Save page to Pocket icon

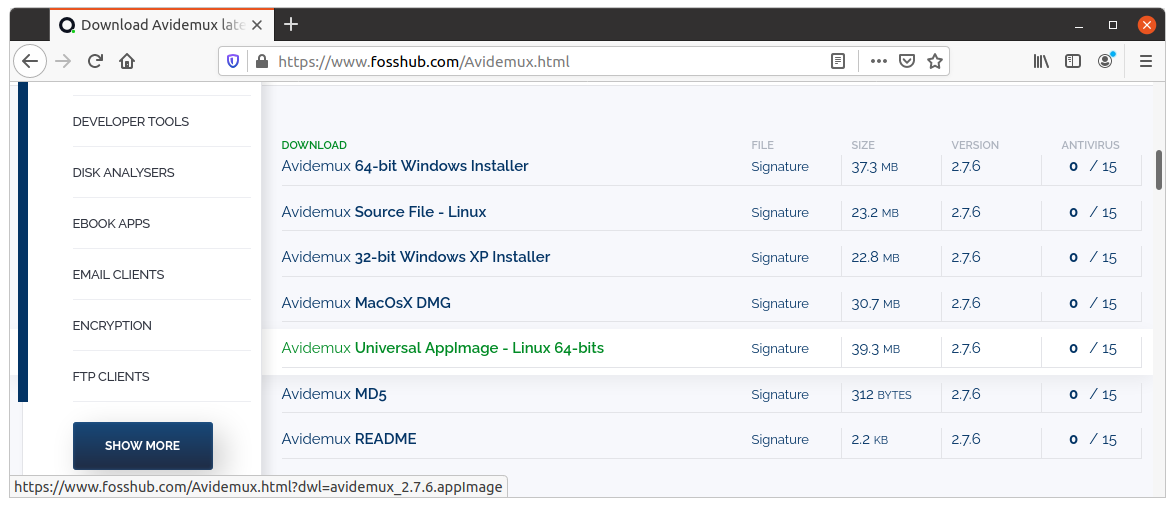(907, 61)
